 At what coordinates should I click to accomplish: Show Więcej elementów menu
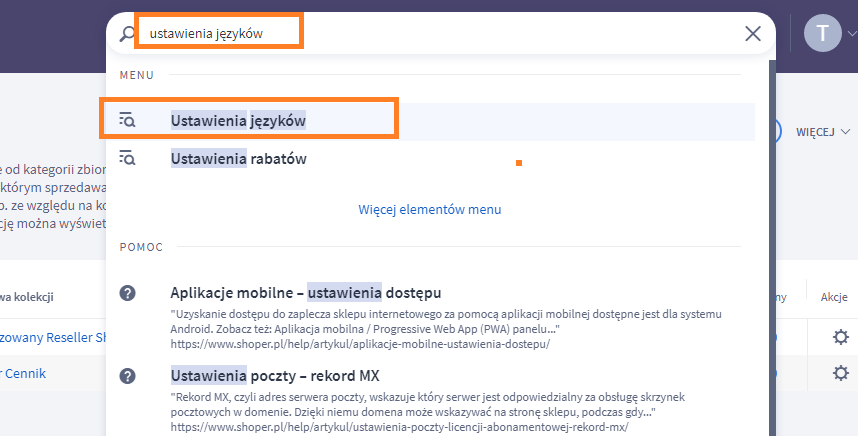[x=430, y=210]
